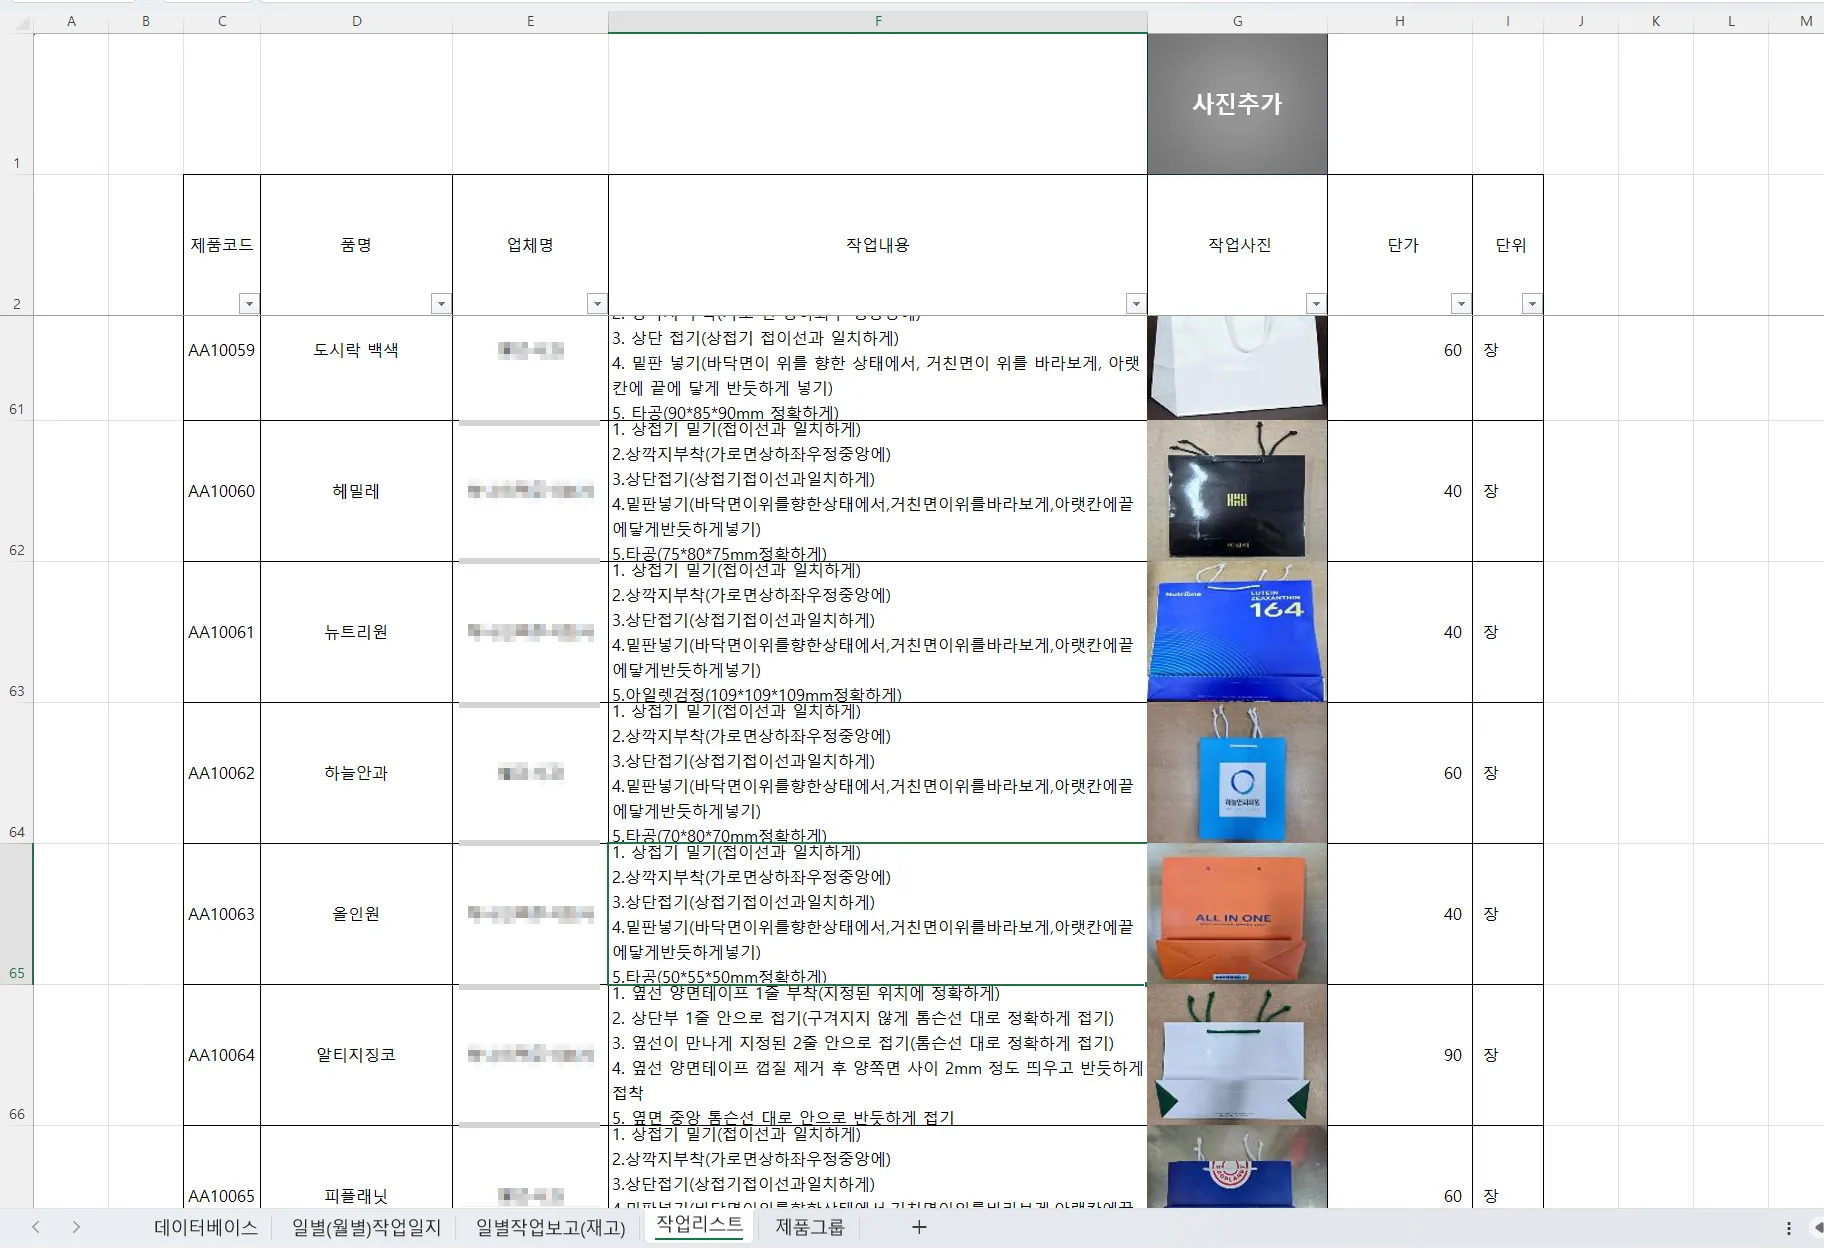The image size is (1824, 1249).
Task: Select cell AA10064
Action: [222, 1055]
